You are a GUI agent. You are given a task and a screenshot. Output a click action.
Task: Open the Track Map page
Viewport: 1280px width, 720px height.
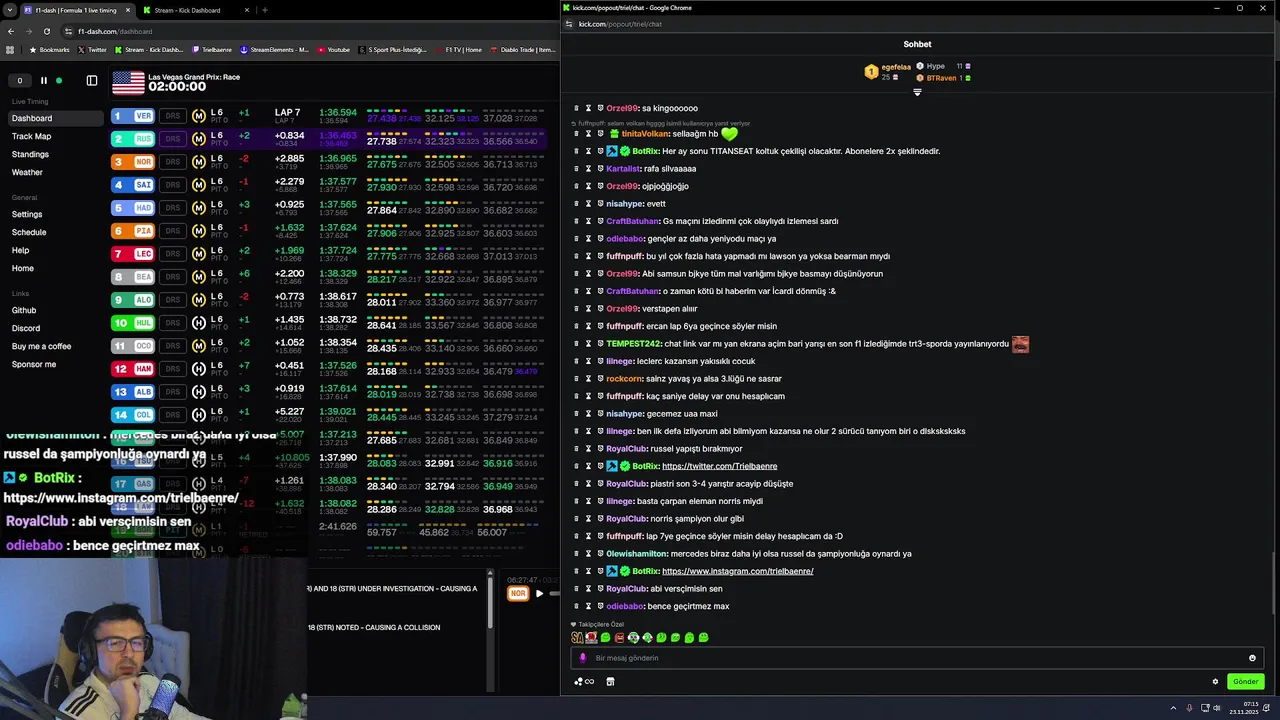click(x=31, y=136)
